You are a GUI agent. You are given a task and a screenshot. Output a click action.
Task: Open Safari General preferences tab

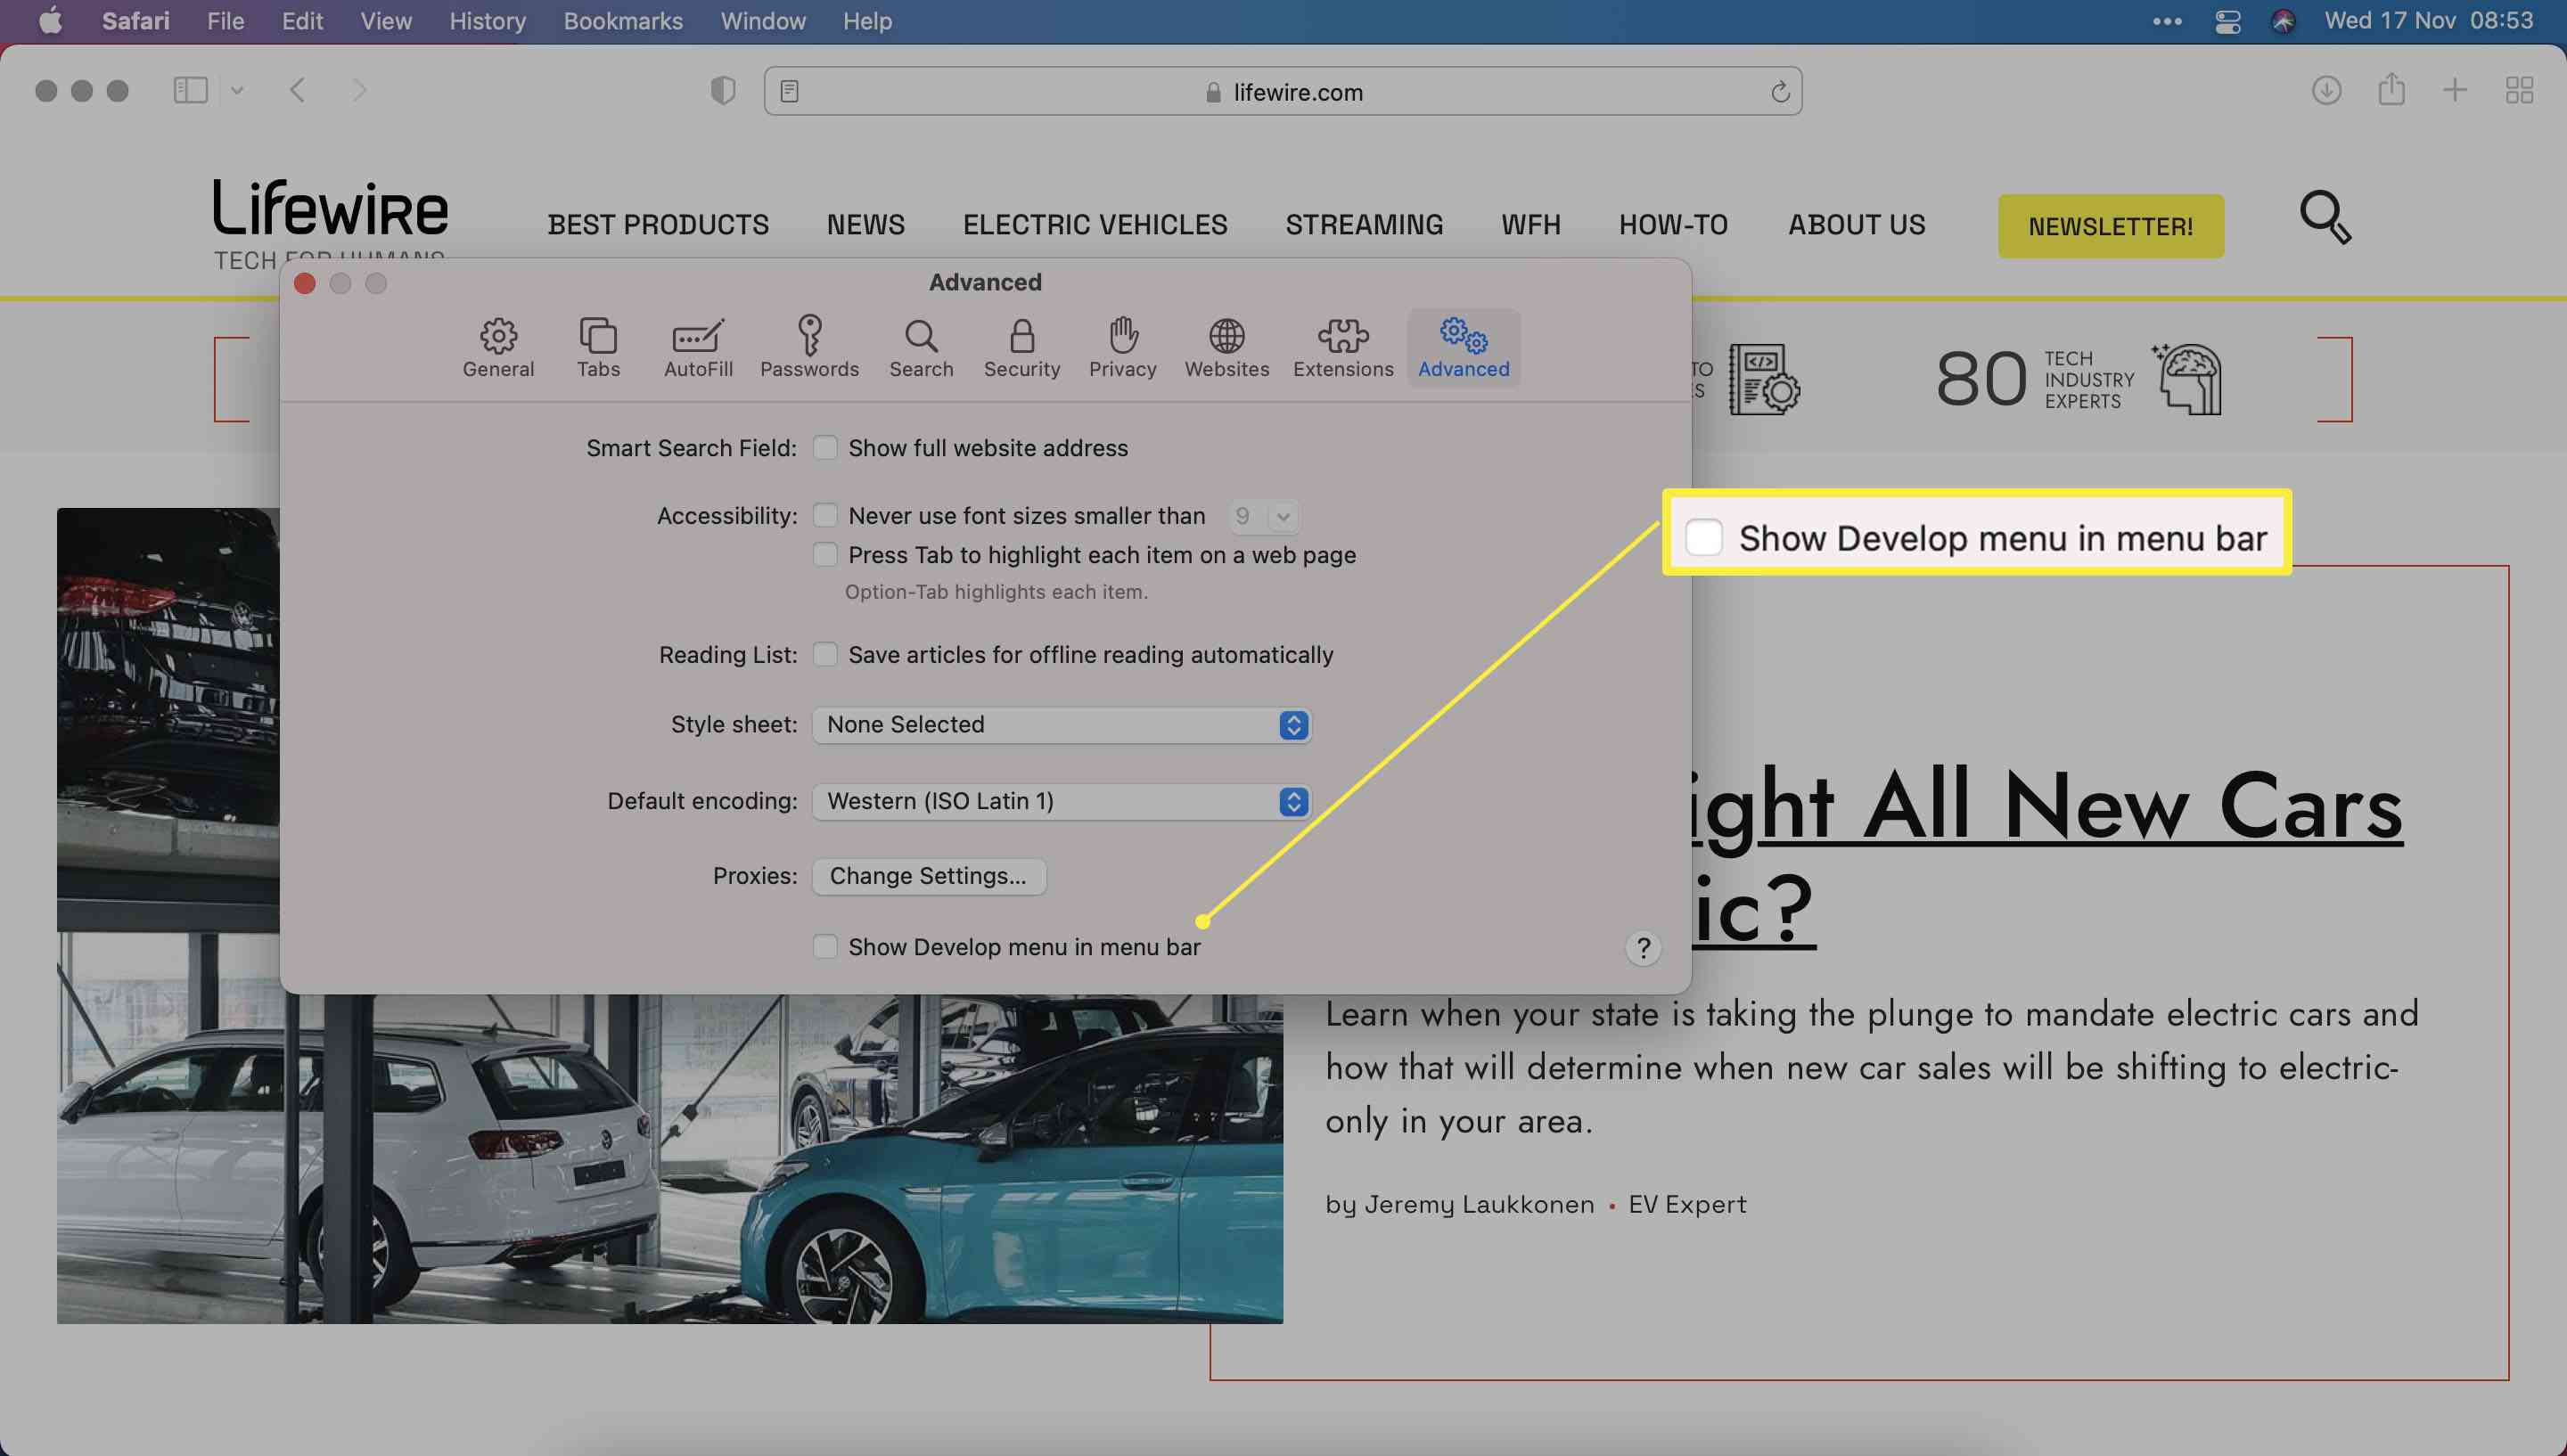(499, 346)
